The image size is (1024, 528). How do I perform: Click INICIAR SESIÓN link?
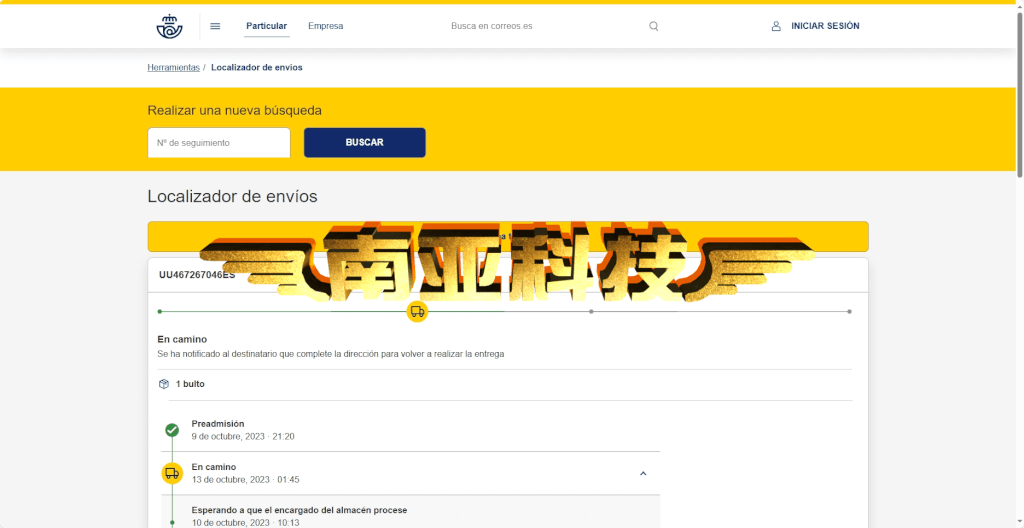(825, 26)
